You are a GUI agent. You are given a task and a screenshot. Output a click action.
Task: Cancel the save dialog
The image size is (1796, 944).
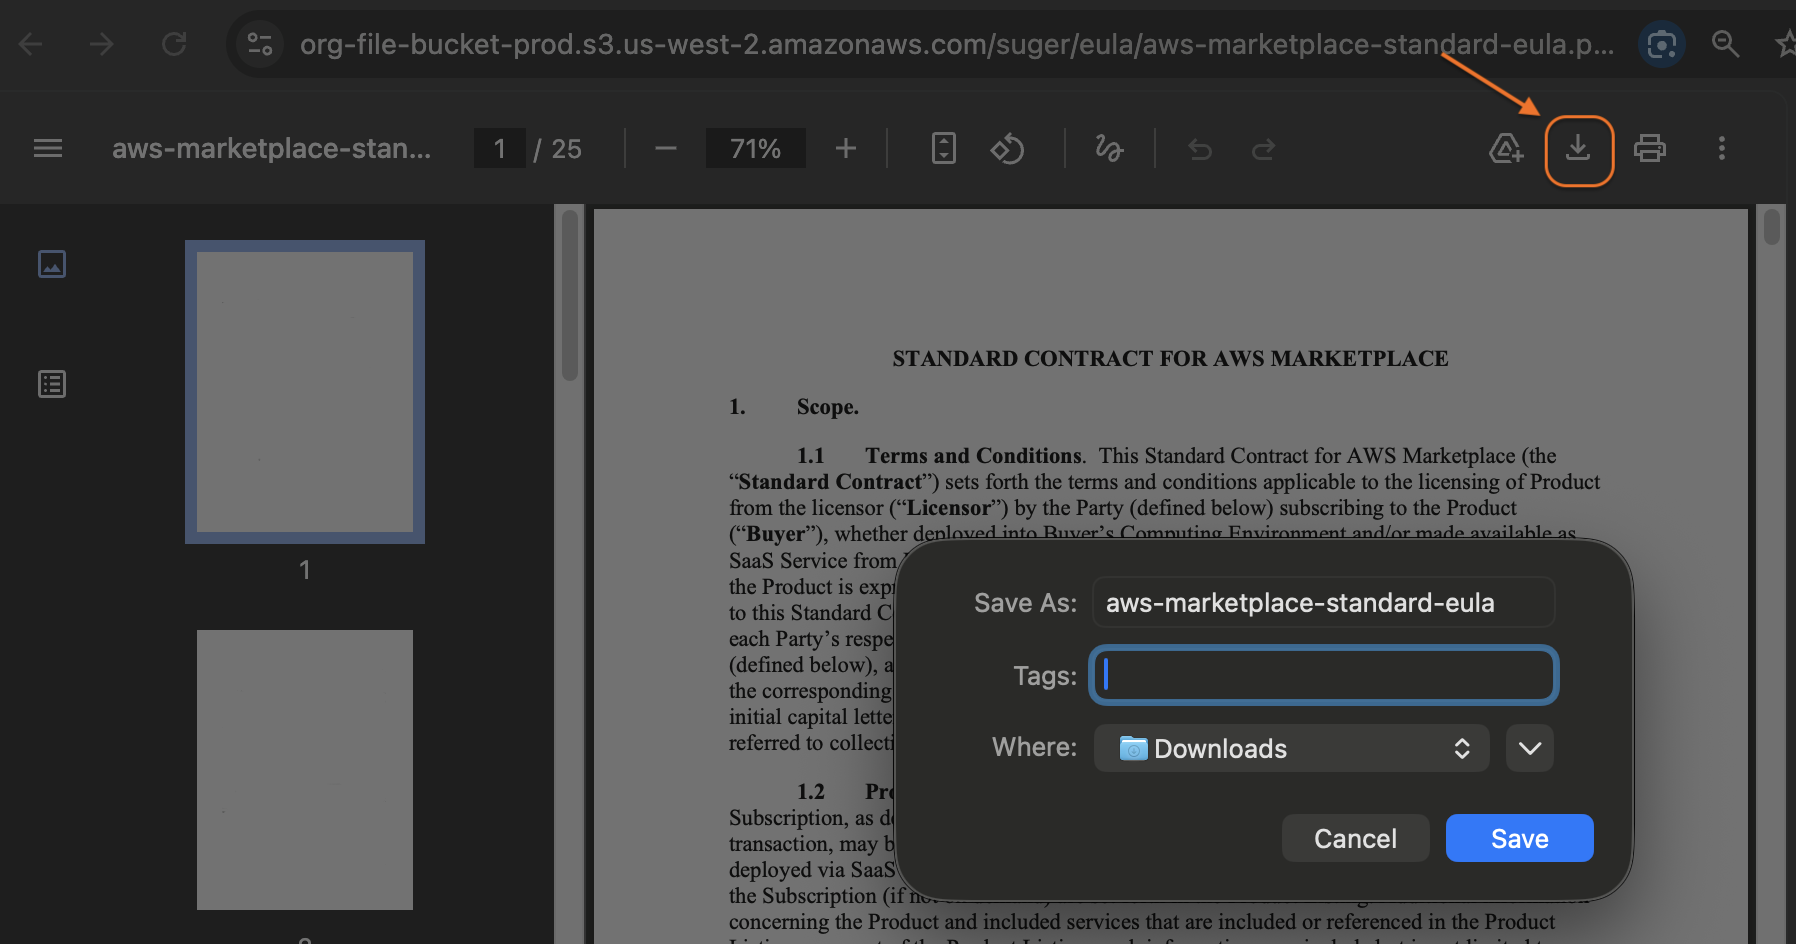(x=1356, y=838)
